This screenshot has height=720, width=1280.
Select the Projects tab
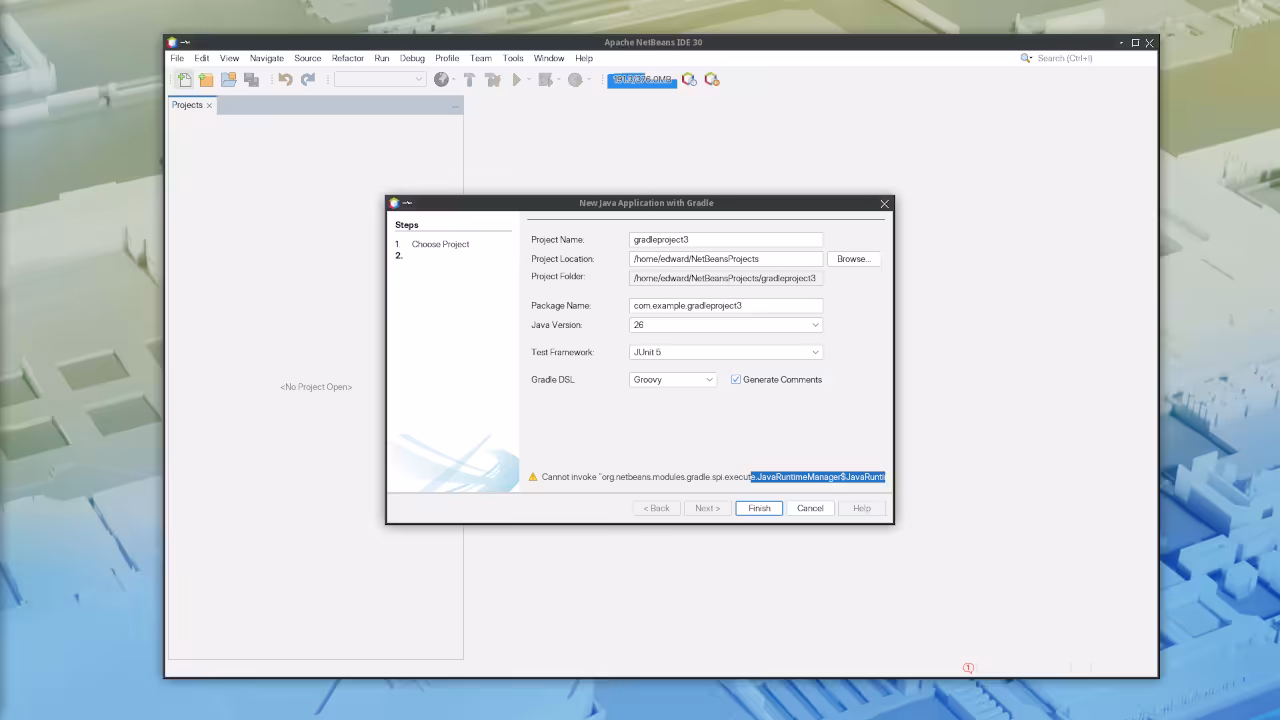pos(187,105)
